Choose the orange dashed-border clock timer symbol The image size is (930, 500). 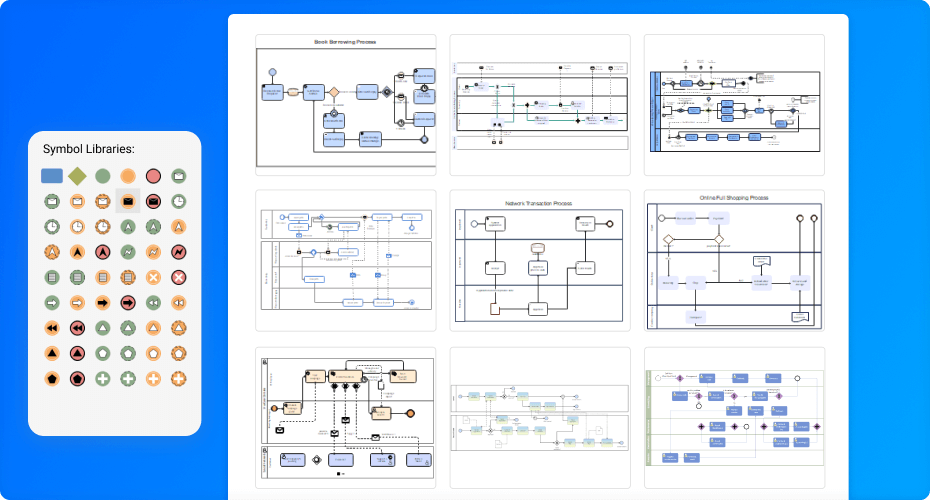pyautogui.click(x=103, y=227)
